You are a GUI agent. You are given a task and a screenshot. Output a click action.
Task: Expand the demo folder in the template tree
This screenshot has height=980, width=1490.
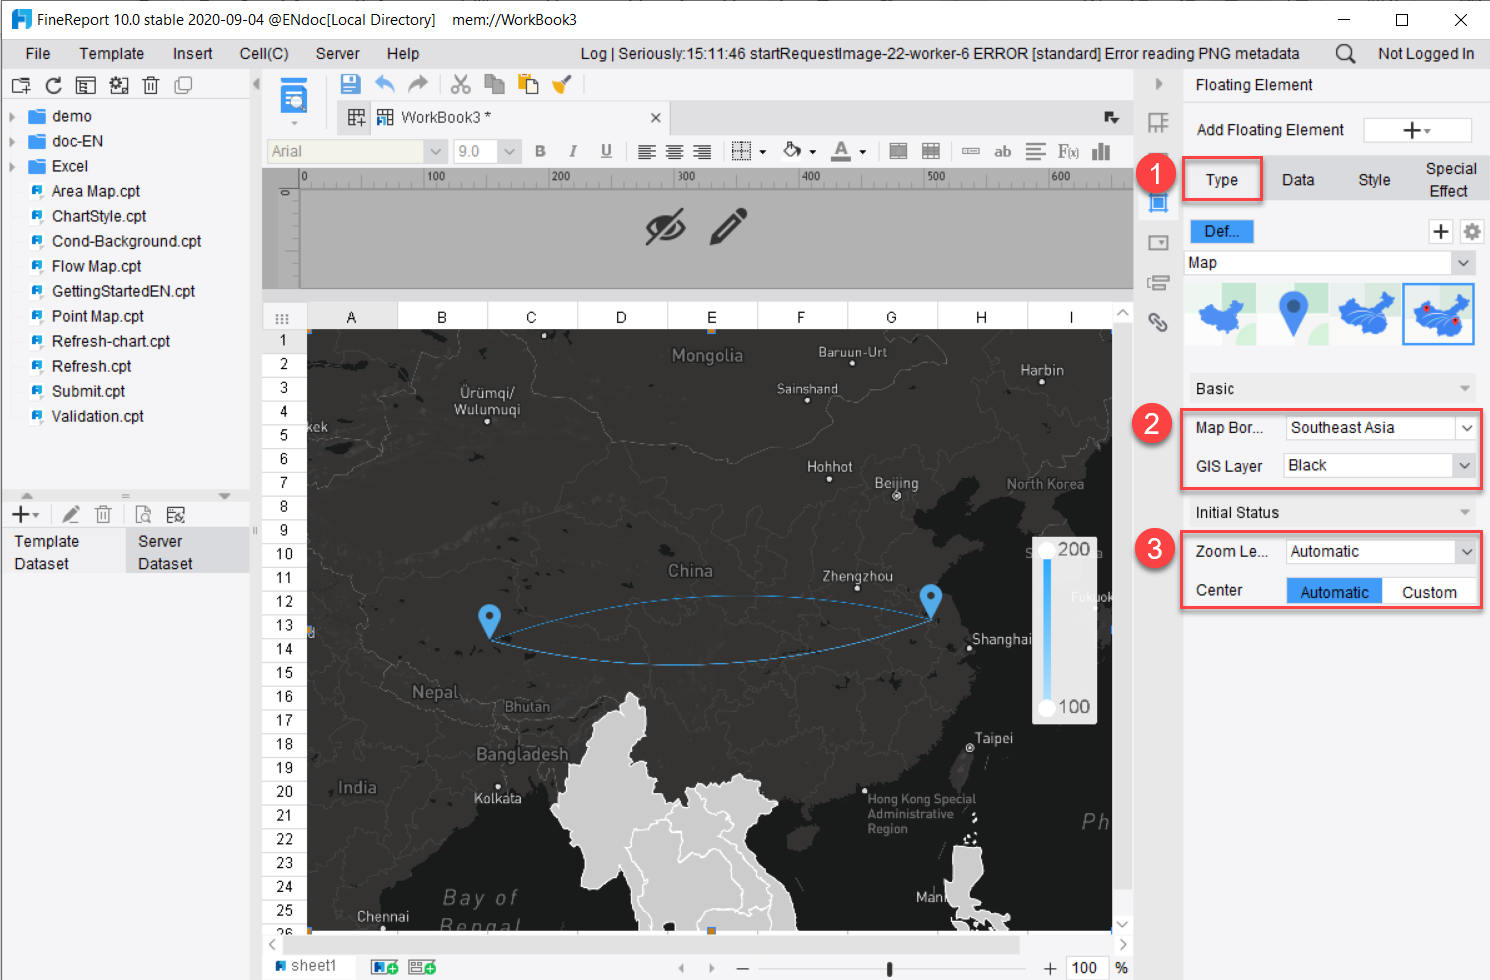[x=14, y=116]
